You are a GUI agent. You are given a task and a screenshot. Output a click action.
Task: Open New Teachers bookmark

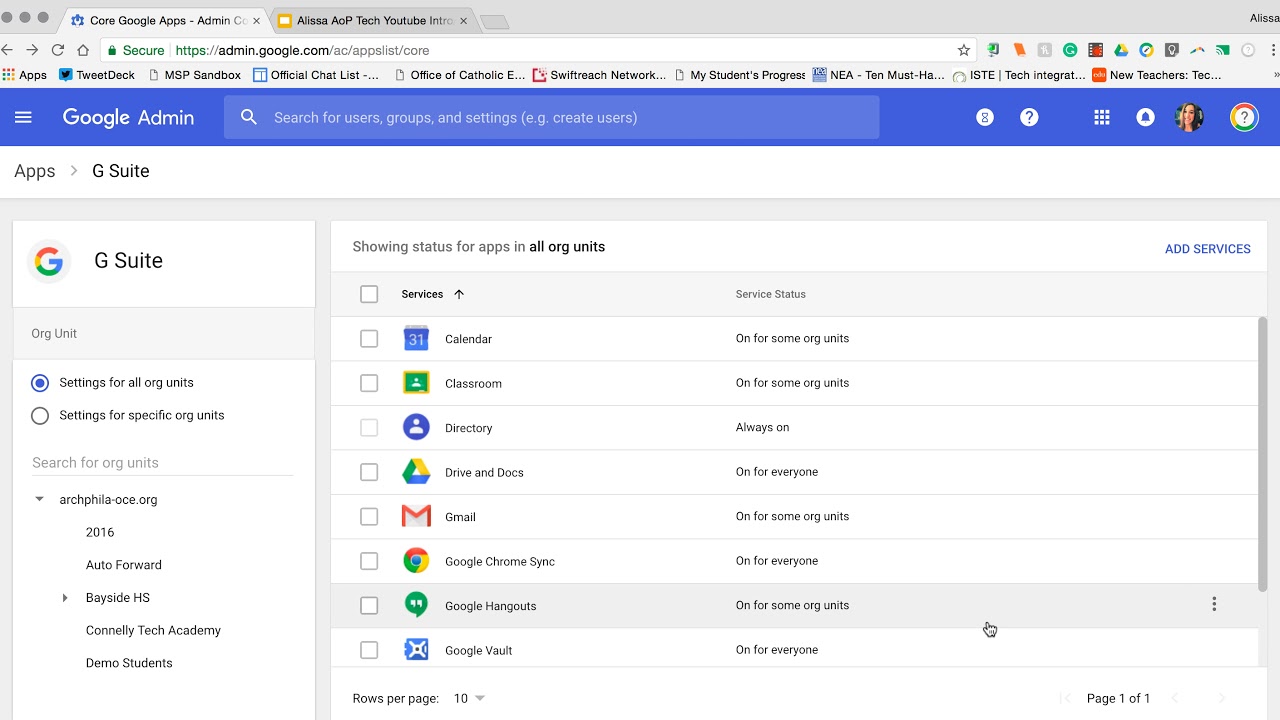point(1157,75)
